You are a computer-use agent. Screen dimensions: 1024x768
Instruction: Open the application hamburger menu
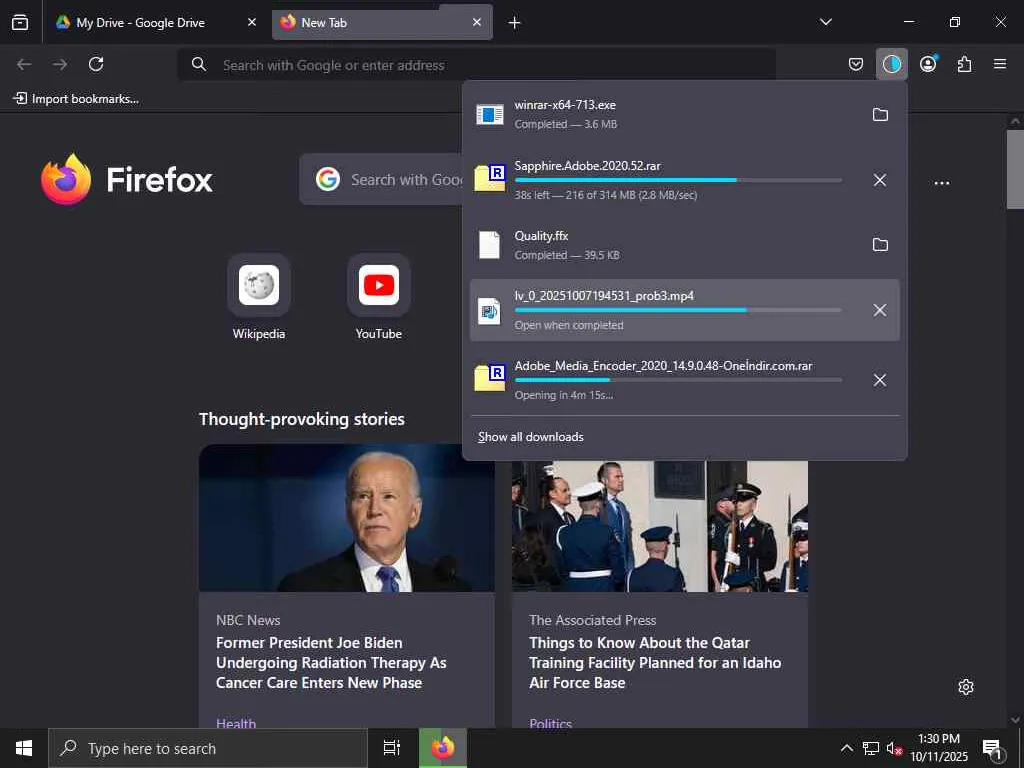click(1000, 64)
